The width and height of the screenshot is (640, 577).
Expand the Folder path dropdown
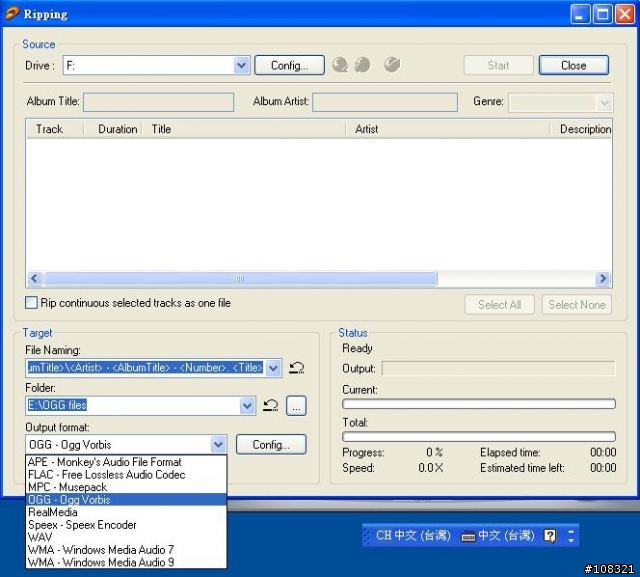pyautogui.click(x=248, y=406)
